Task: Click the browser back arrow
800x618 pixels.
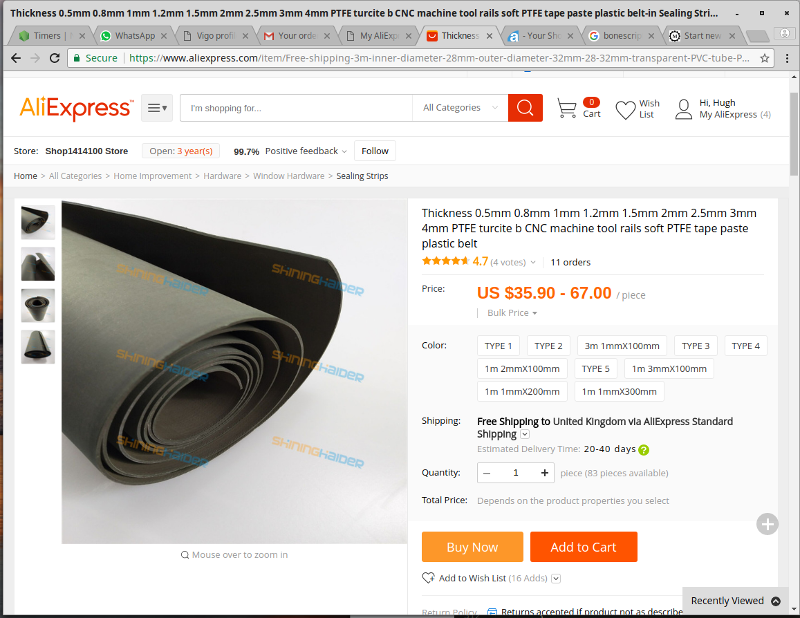Action: click(16, 58)
